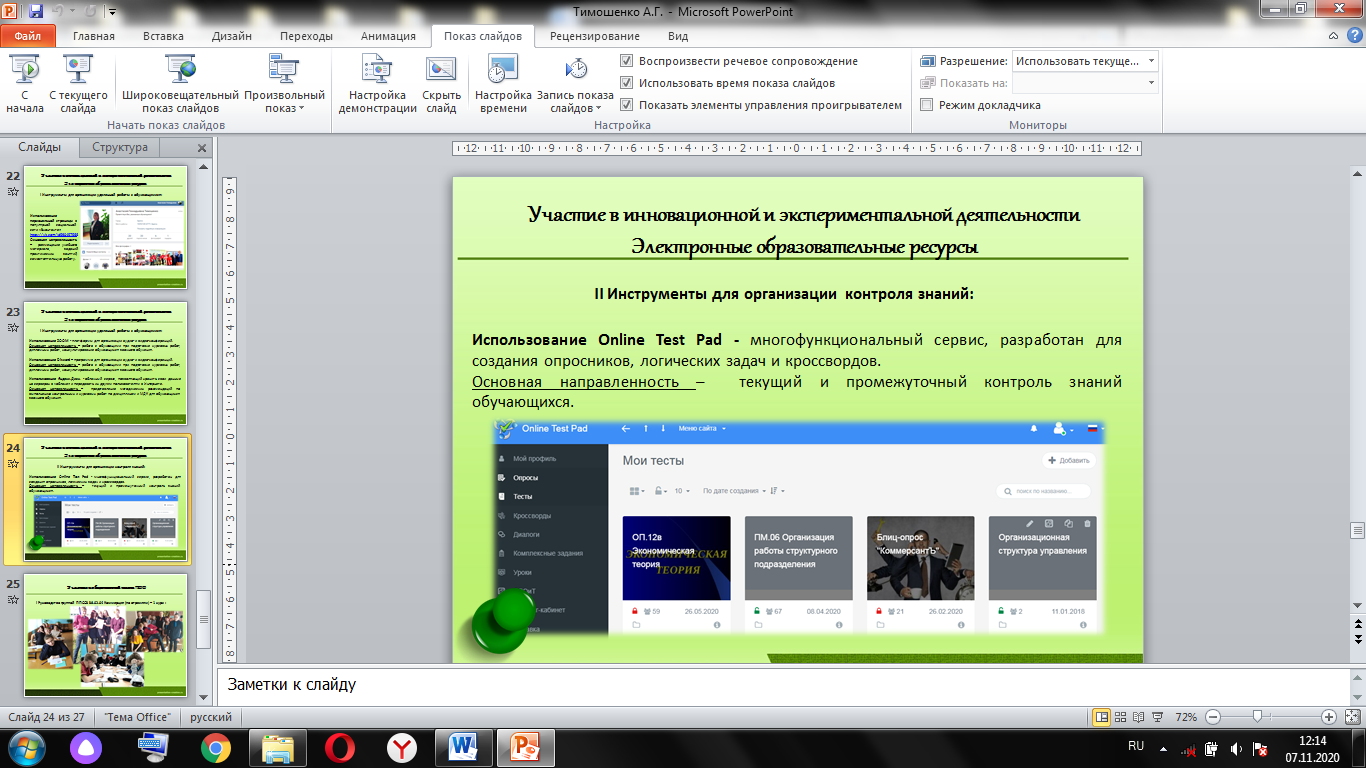The height and width of the screenshot is (768, 1366).
Task: Select the Online Test Pad screenshot image
Action: [798, 528]
